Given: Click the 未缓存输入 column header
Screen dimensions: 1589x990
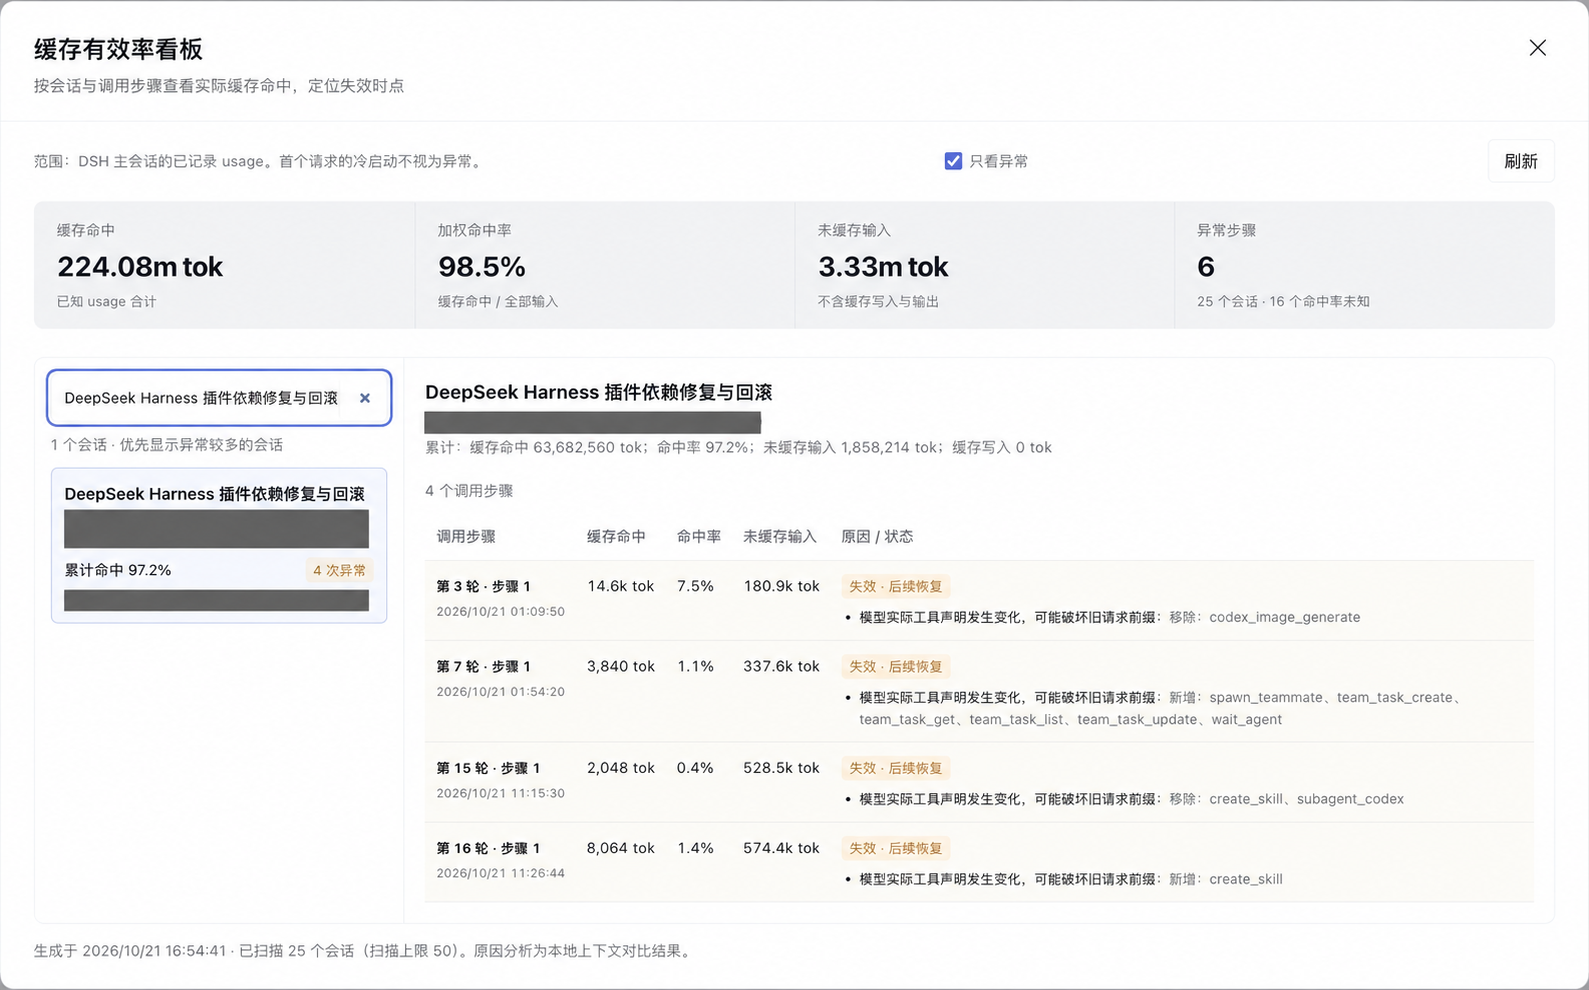Looking at the screenshot, I should [780, 536].
